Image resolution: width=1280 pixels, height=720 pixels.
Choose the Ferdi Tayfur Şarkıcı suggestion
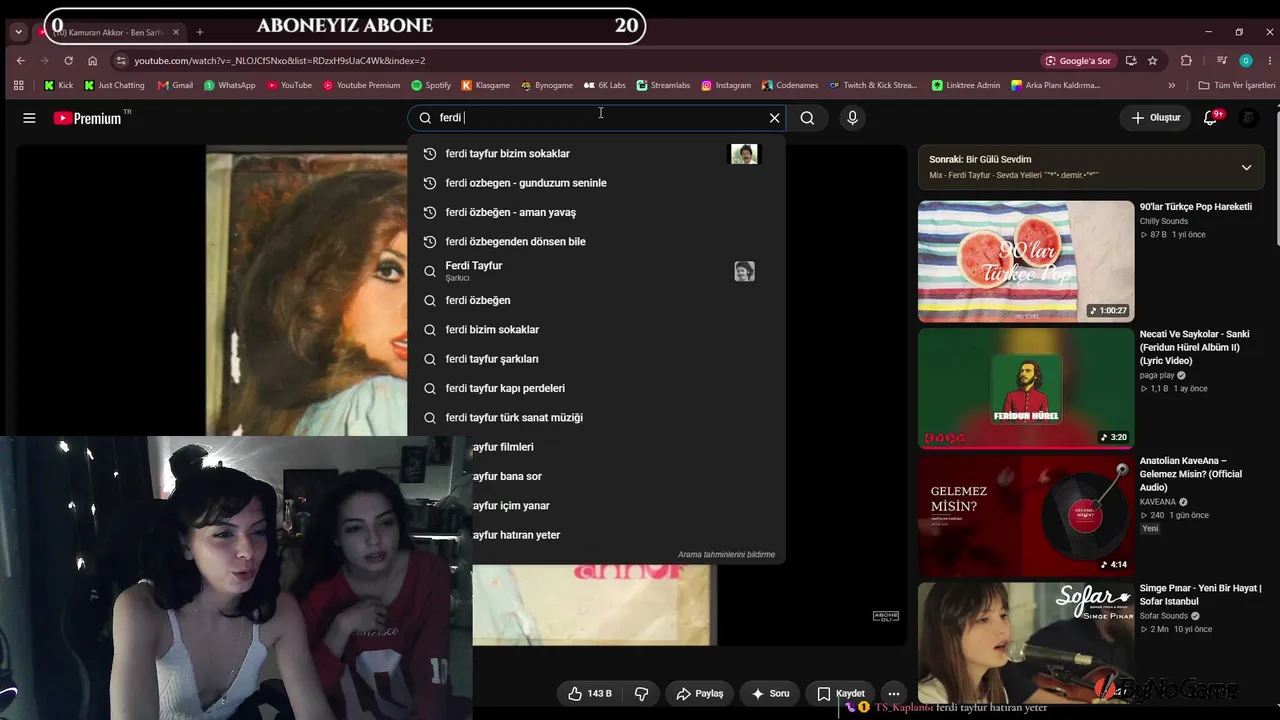[596, 271]
